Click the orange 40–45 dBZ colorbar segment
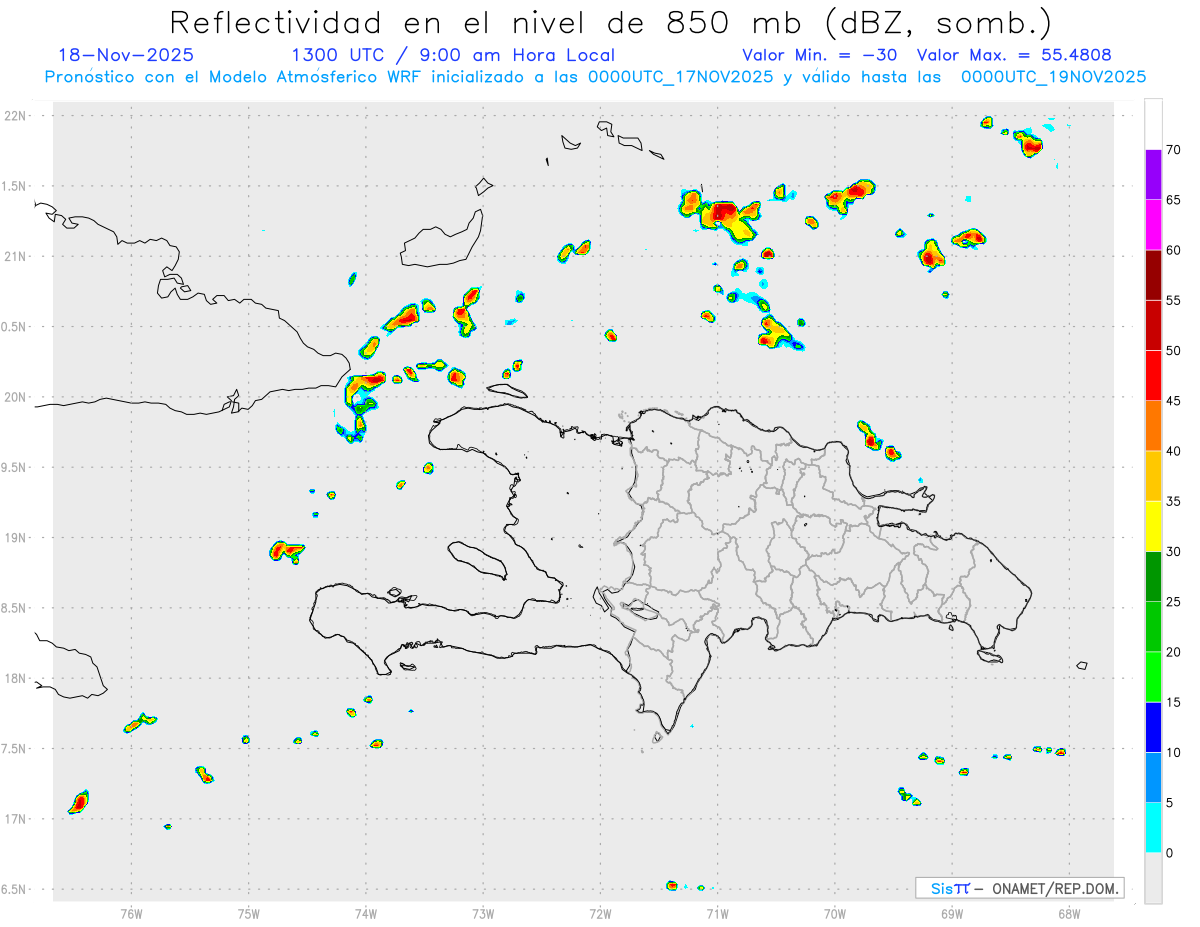 [1153, 426]
